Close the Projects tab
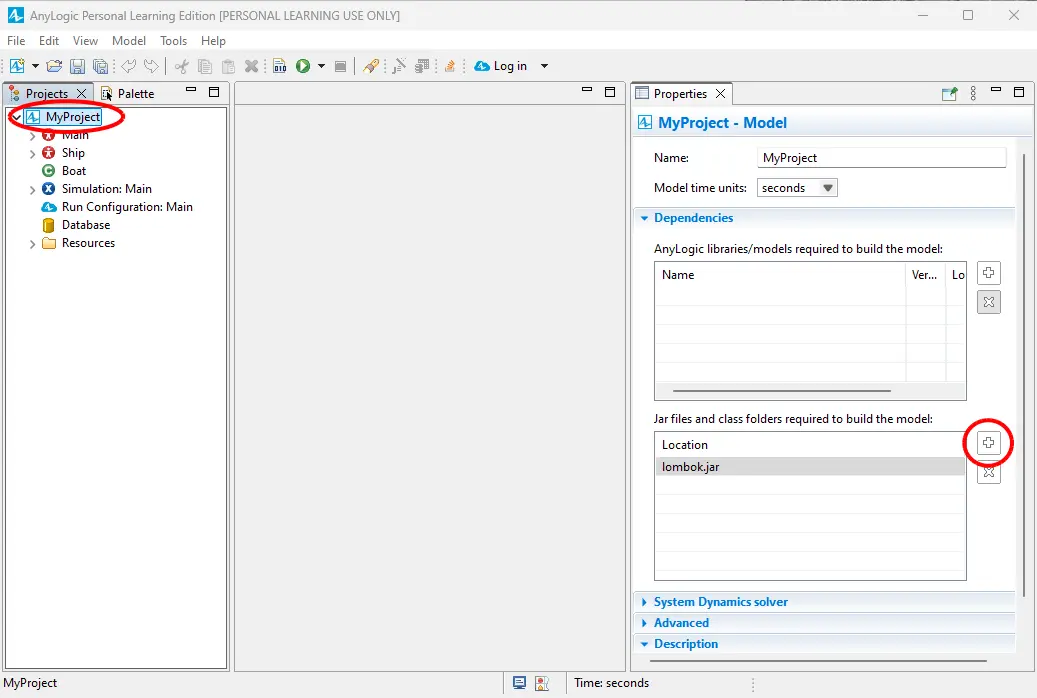Viewport: 1037px width, 698px height. tap(81, 93)
